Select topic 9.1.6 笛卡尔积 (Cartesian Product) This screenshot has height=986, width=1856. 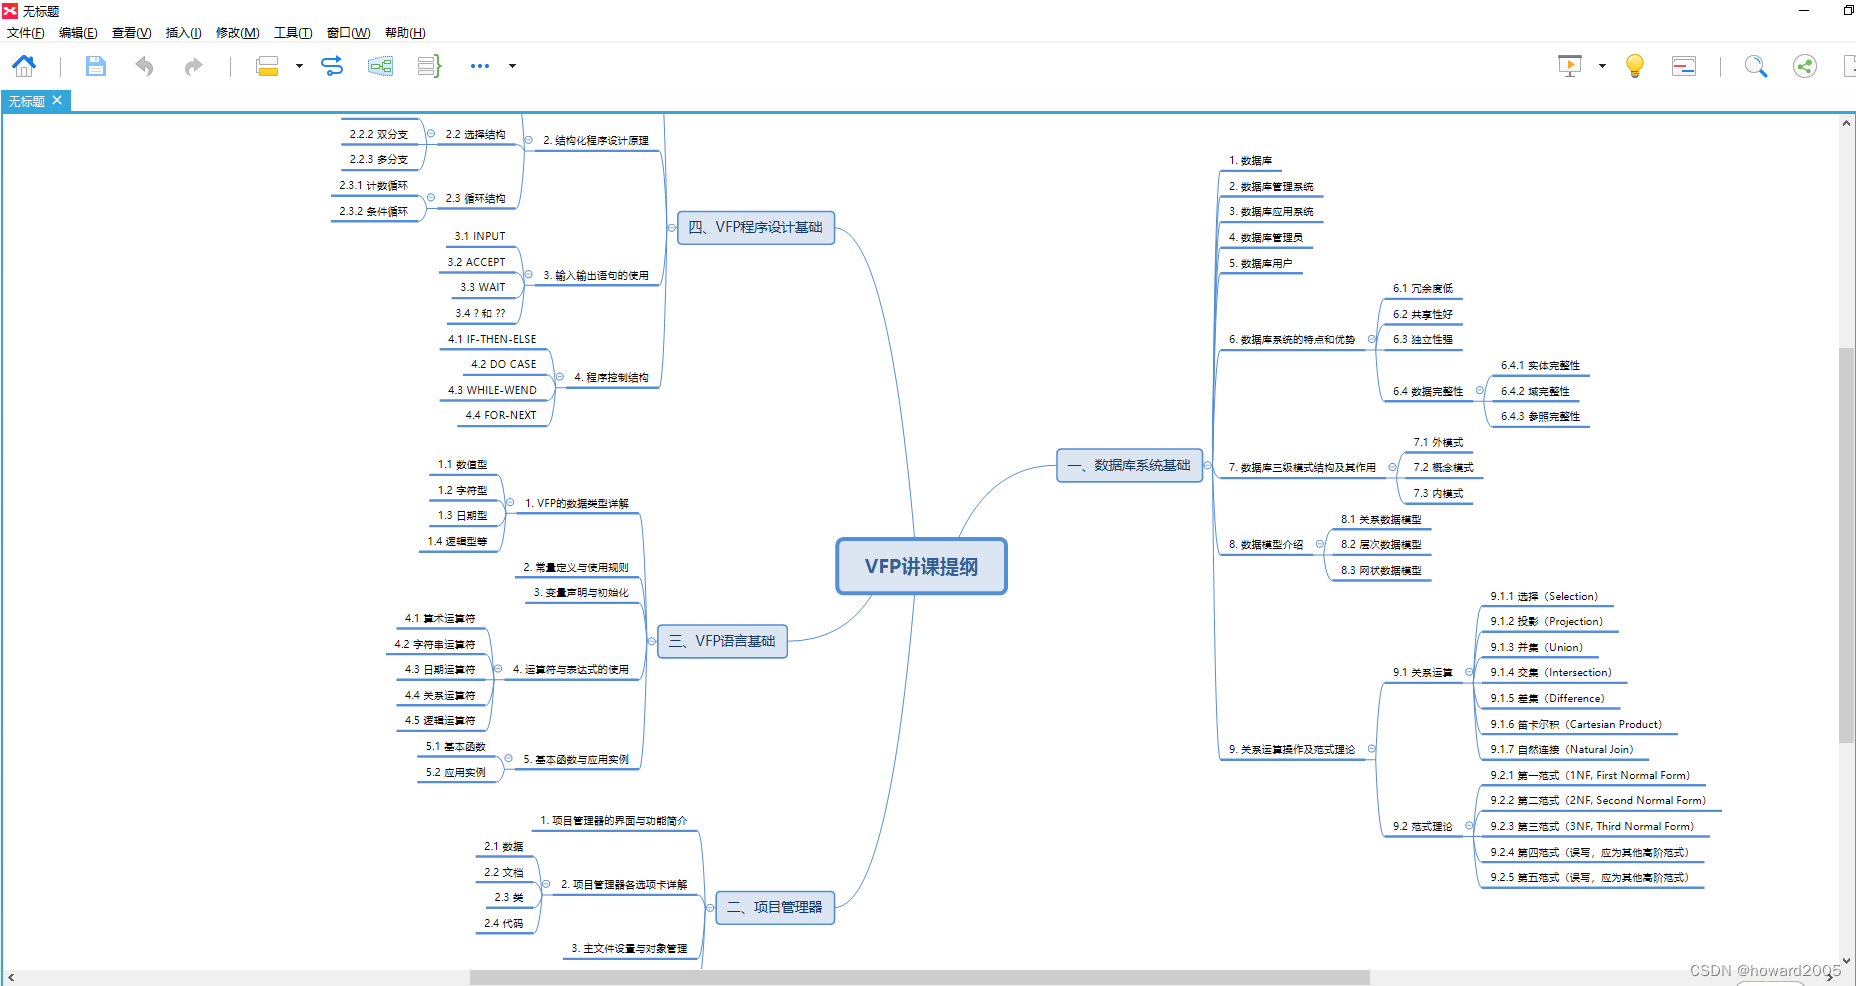point(1576,725)
